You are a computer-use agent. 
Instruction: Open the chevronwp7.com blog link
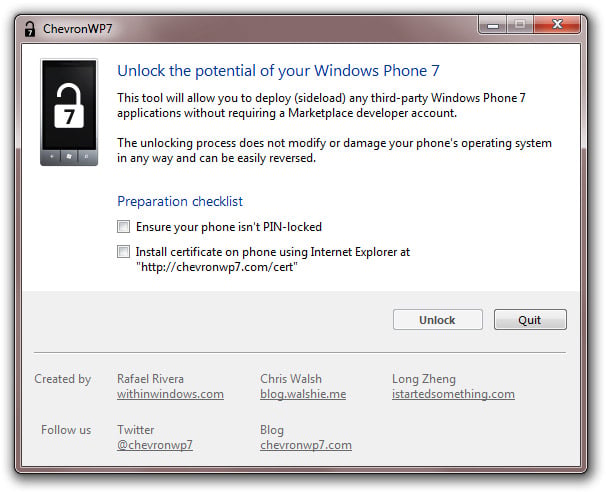306,445
